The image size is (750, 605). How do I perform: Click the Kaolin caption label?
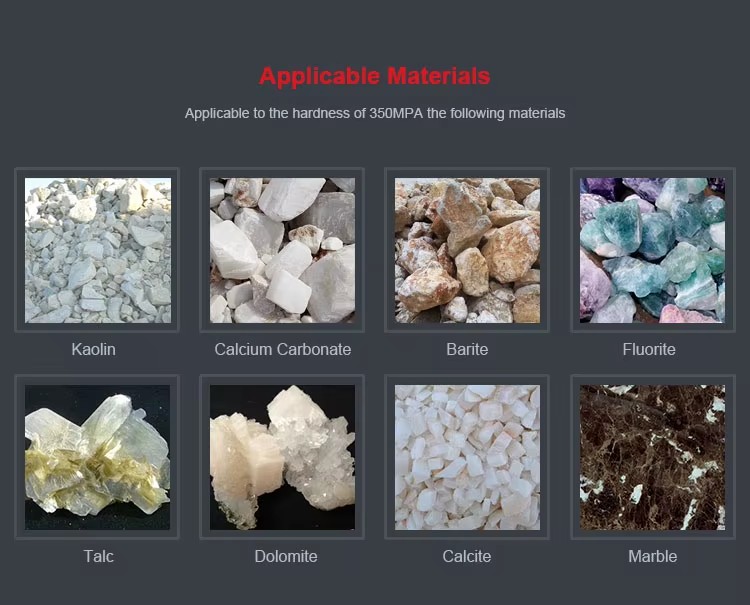point(94,349)
